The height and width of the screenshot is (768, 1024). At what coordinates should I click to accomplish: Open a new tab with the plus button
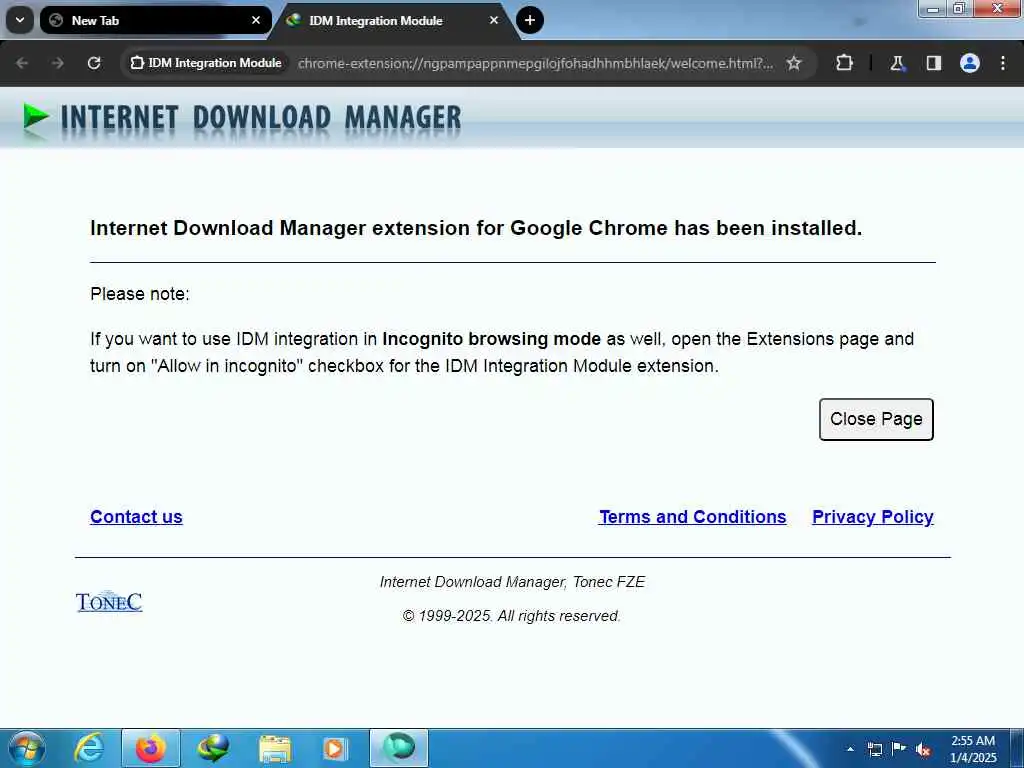[530, 20]
